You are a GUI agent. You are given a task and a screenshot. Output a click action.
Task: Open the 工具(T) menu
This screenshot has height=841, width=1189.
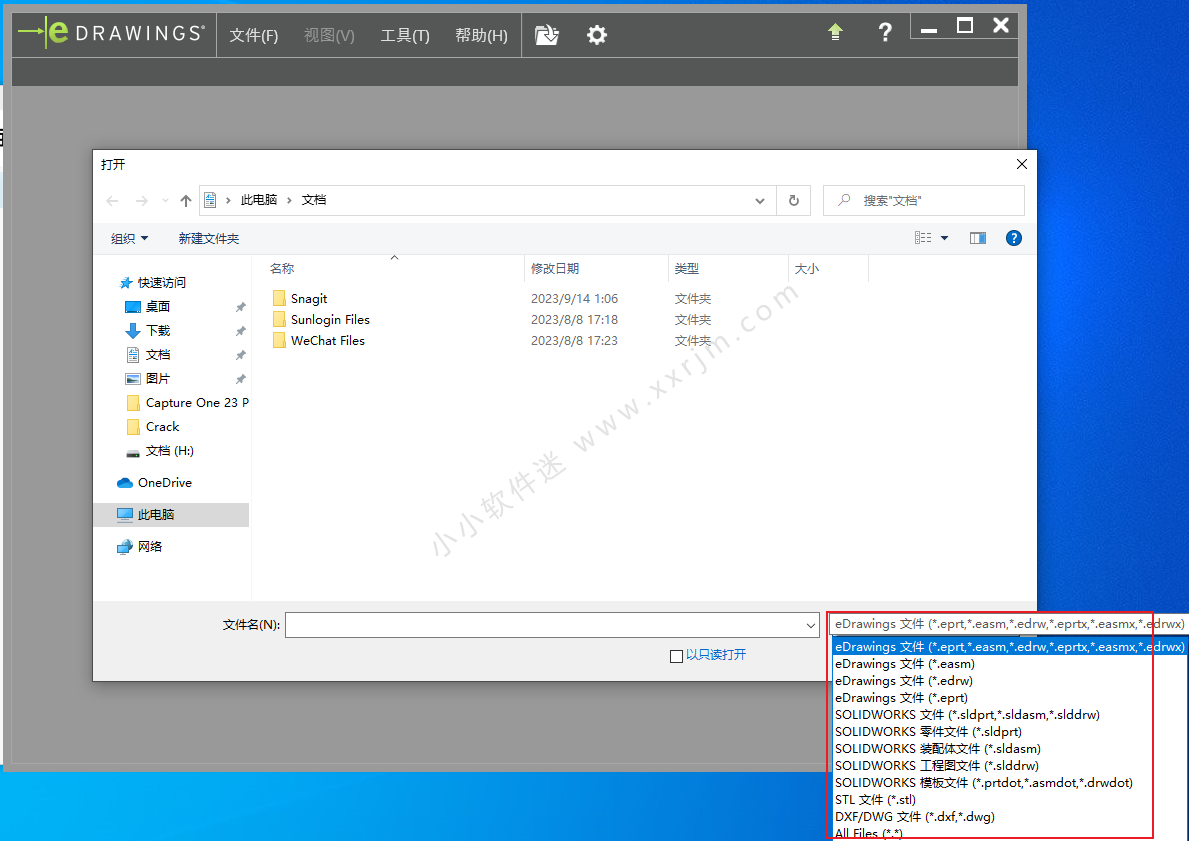pos(405,35)
